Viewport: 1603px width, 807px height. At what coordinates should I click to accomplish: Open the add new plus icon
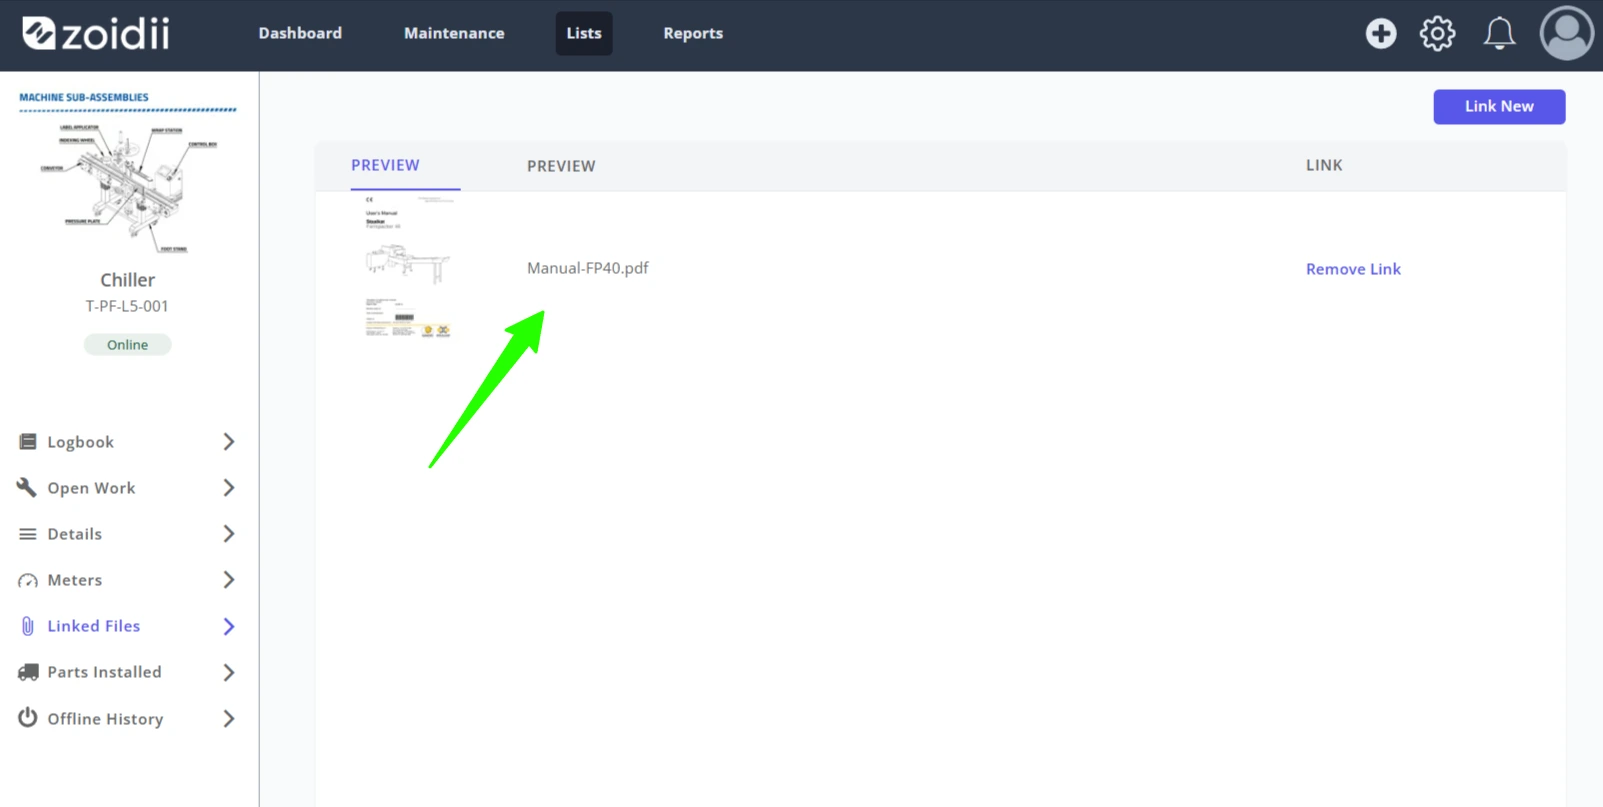1381,33
